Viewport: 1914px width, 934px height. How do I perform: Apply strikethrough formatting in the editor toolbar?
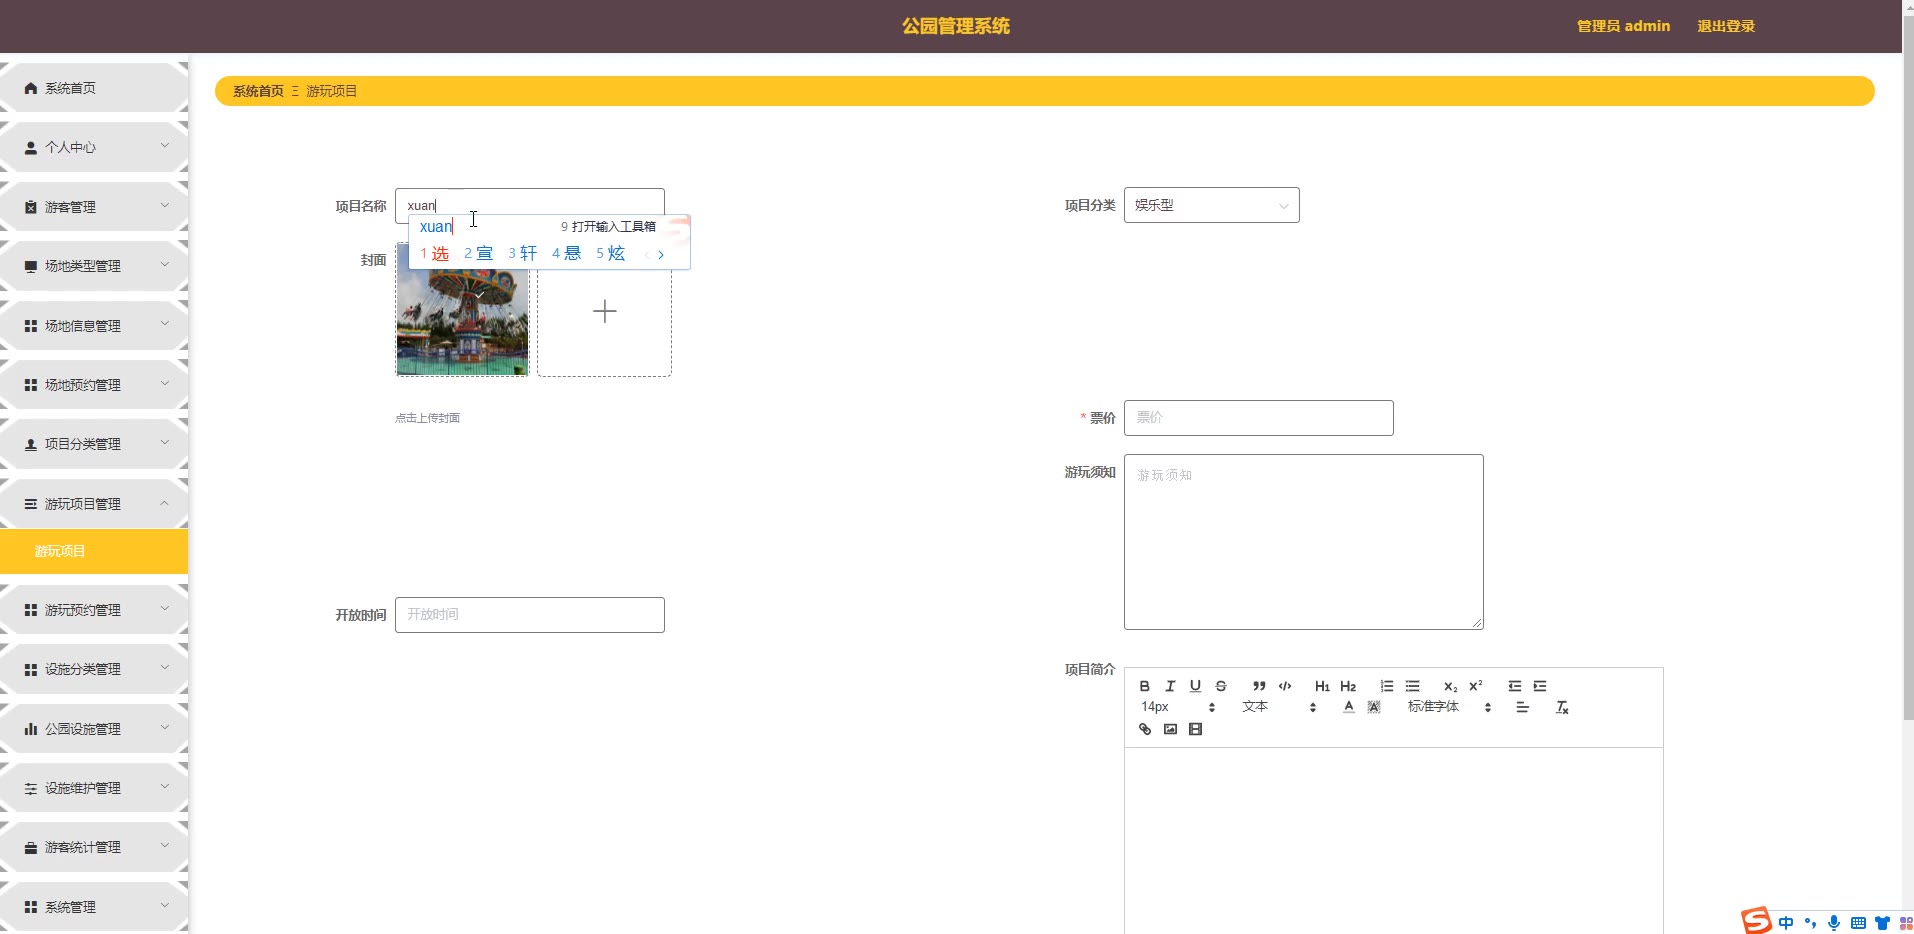pyautogui.click(x=1221, y=686)
